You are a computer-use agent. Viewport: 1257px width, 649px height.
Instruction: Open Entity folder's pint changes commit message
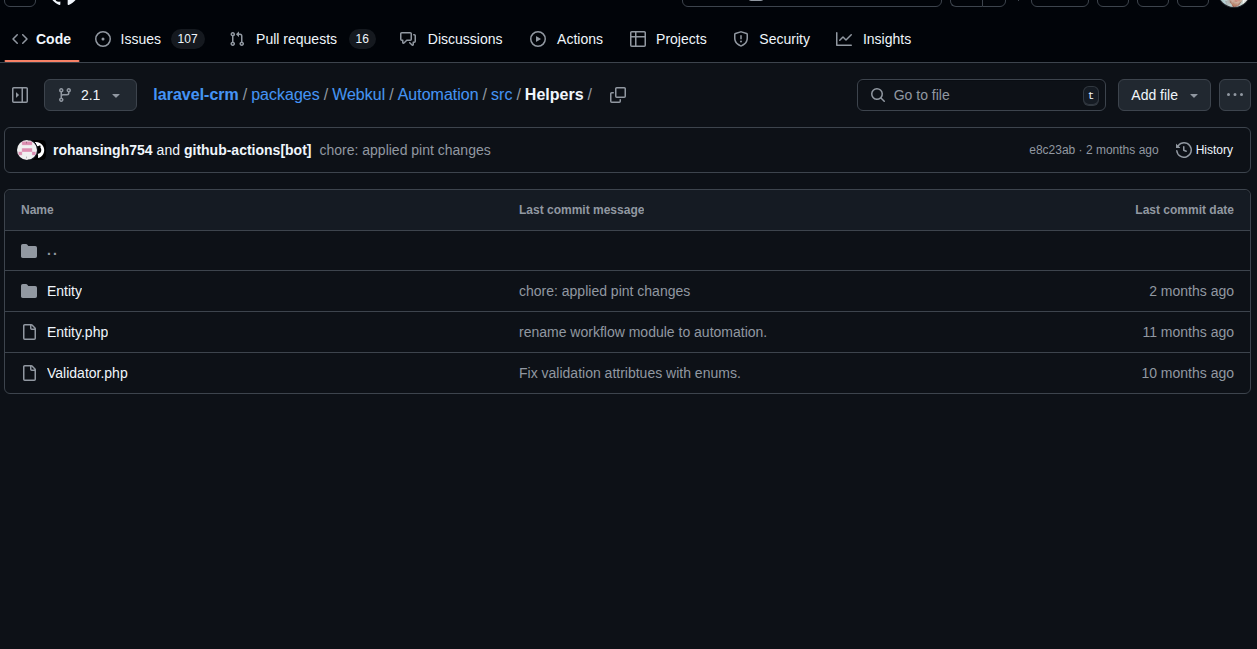point(604,291)
